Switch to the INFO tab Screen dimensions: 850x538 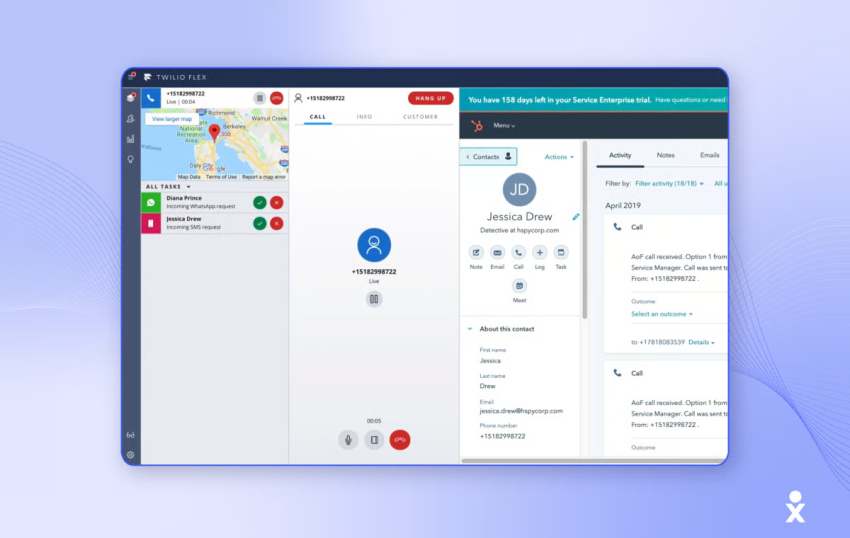[364, 117]
